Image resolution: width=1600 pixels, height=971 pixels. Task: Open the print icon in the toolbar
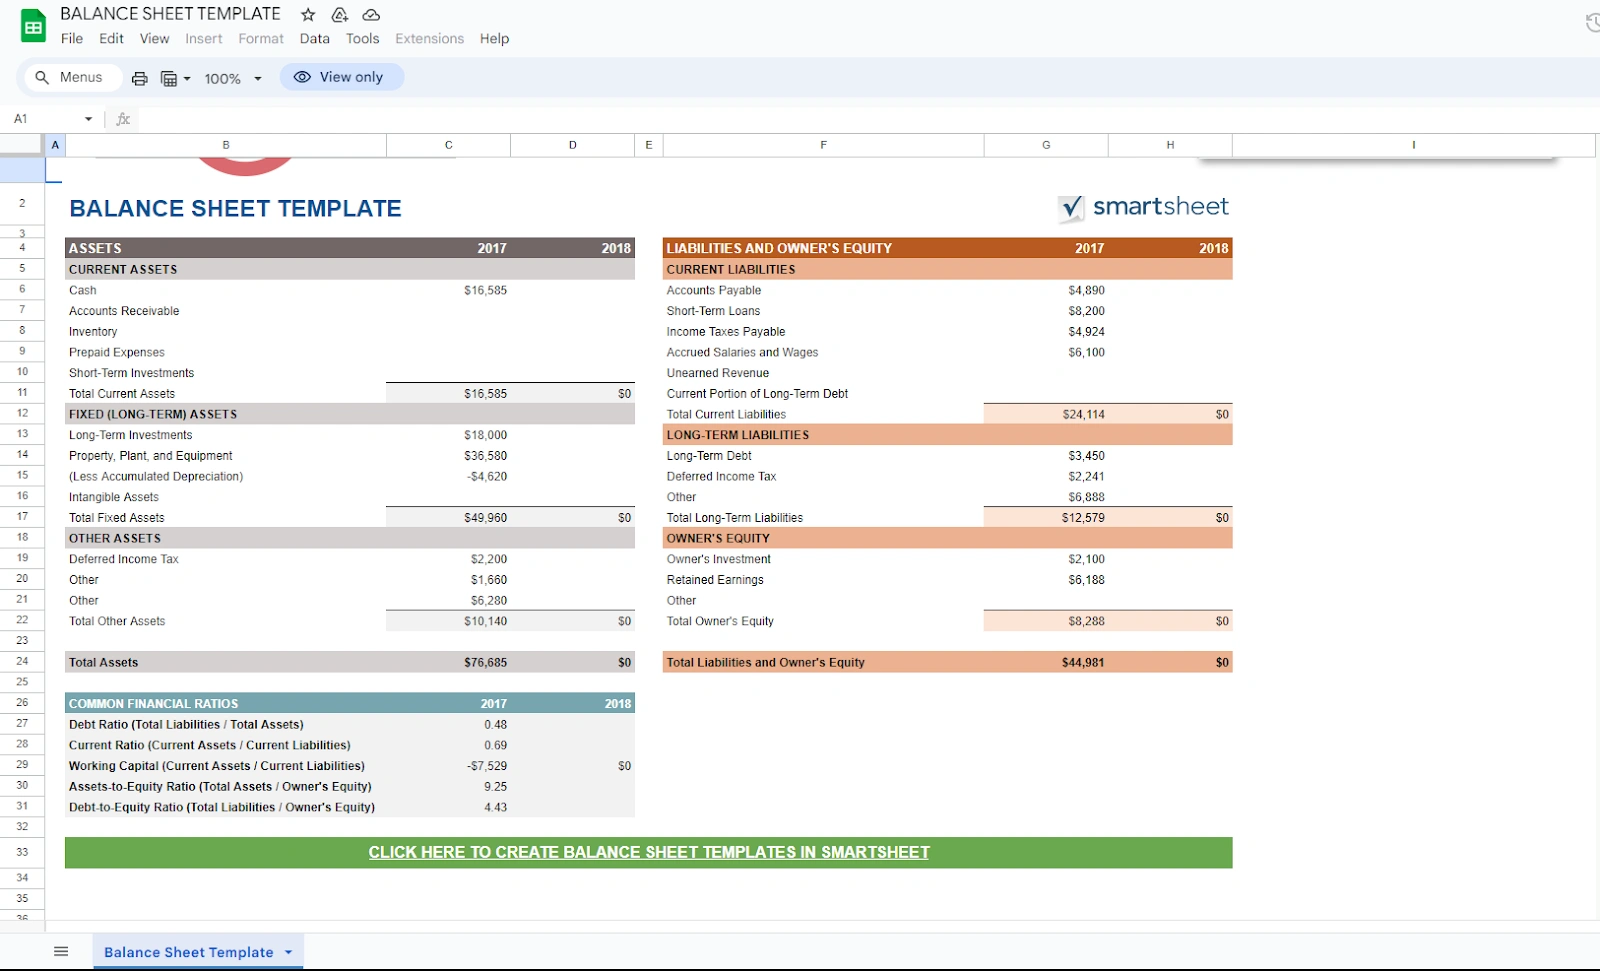tap(139, 78)
